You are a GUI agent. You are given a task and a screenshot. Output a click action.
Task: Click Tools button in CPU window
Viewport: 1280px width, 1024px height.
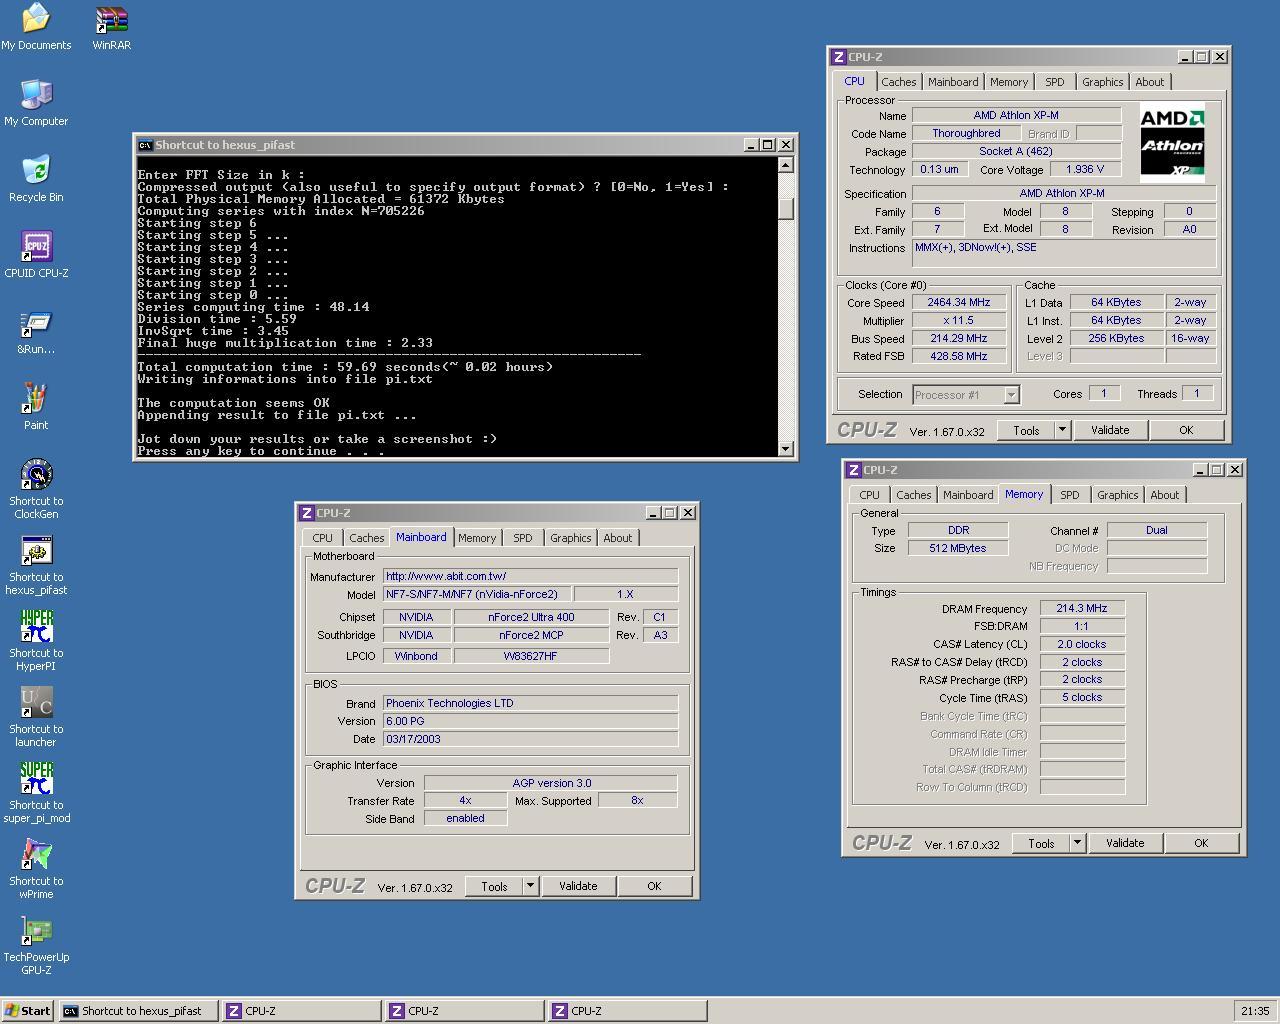tap(1026, 431)
